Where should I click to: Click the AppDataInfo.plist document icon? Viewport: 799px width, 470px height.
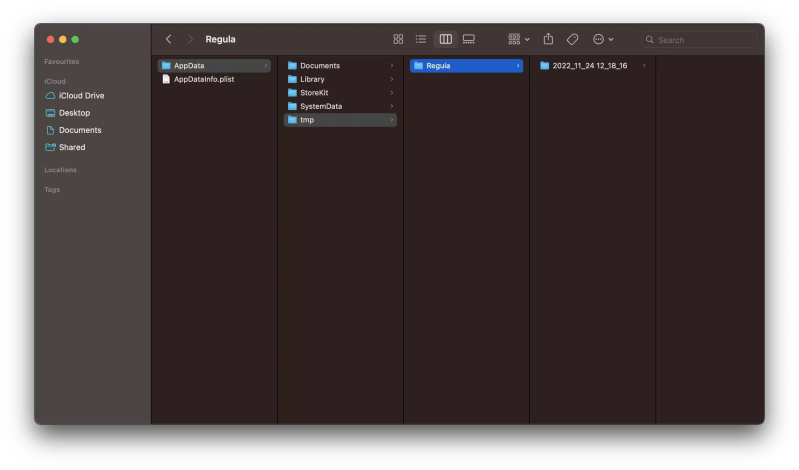166,79
